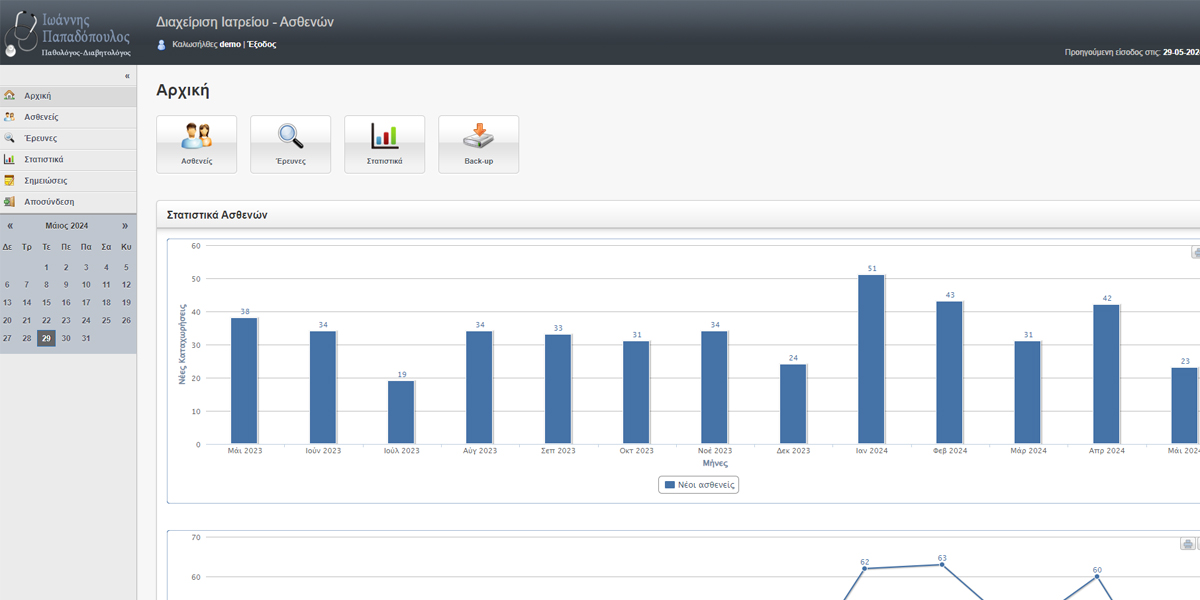Click the line chart point labeled 60
Viewport: 1200px width, 600px height.
point(1097,577)
